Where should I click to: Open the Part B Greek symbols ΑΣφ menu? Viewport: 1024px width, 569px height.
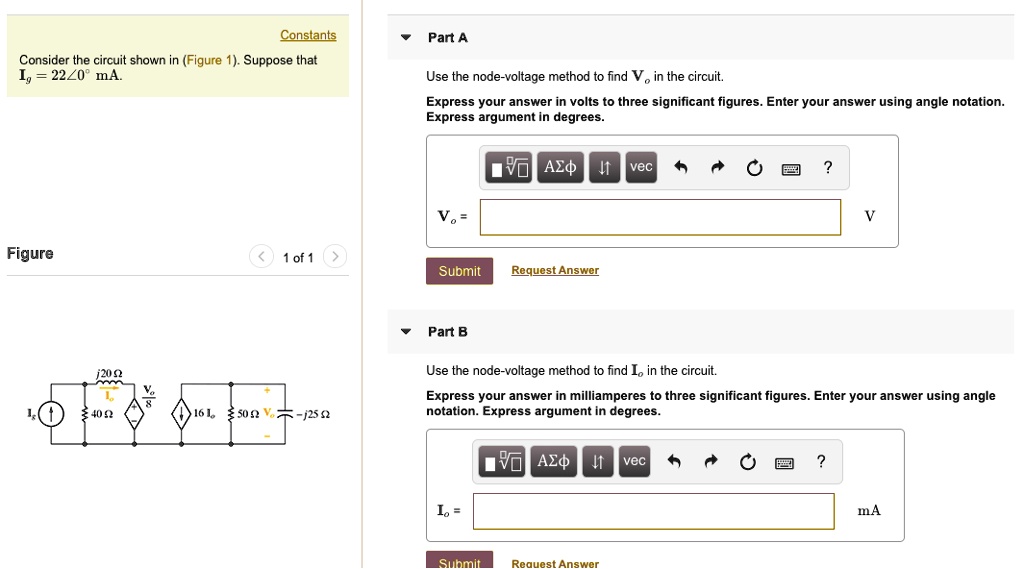[554, 461]
